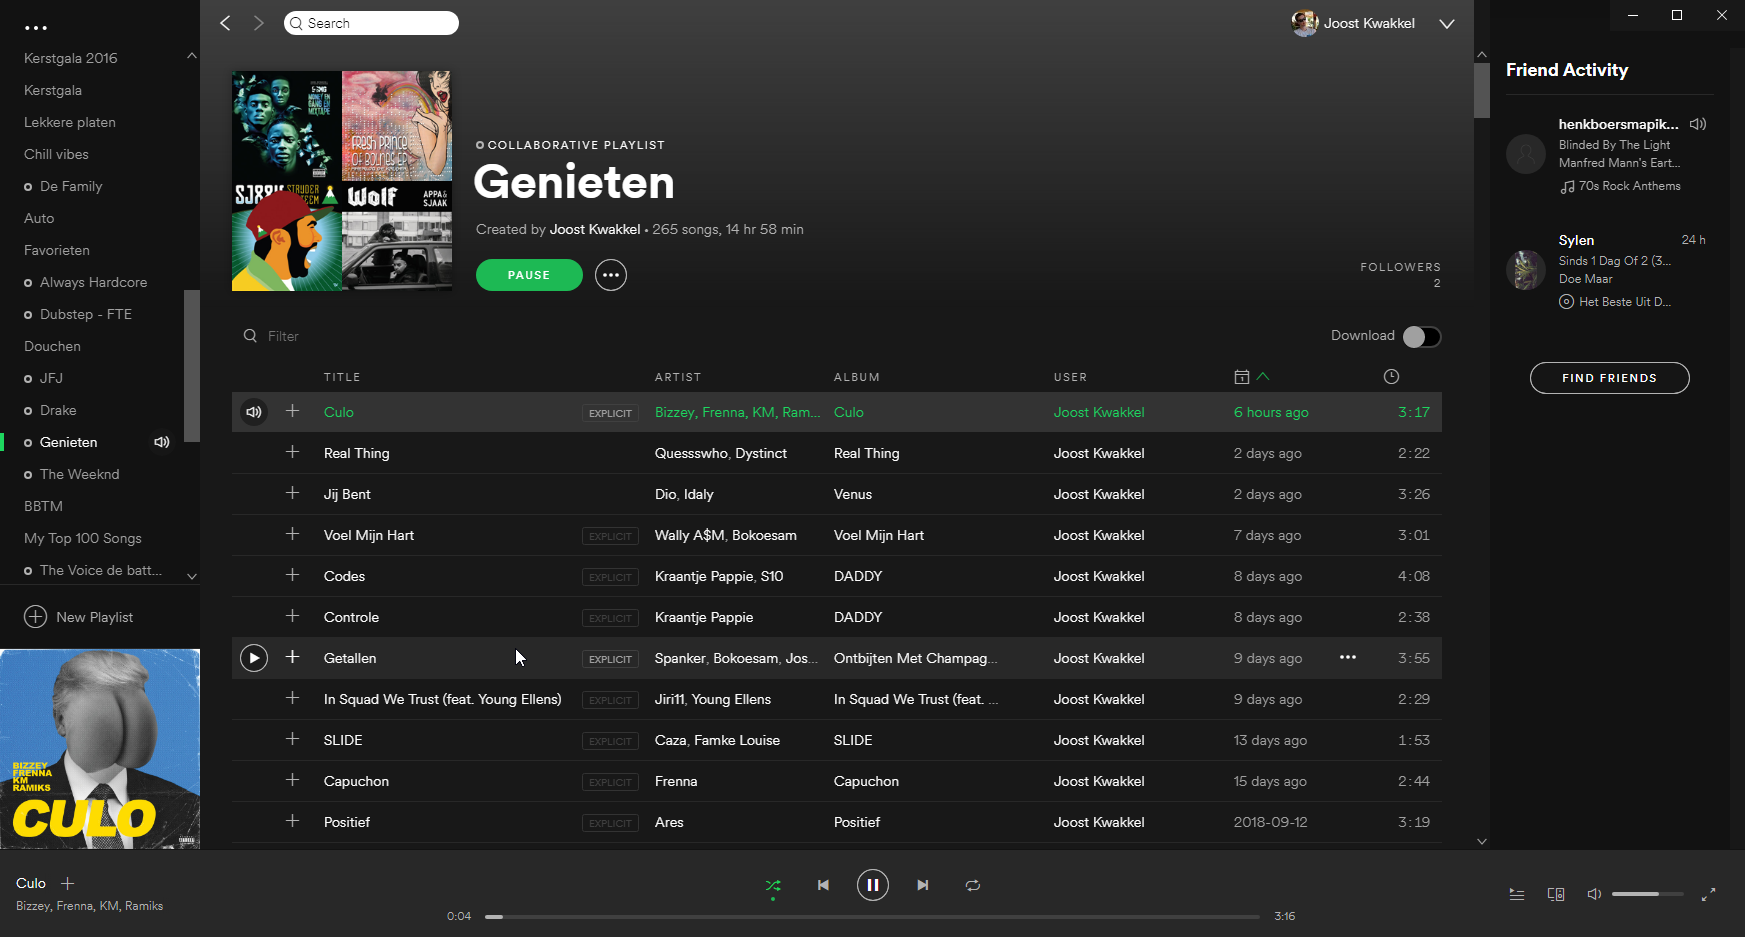Mute volume with the speaker icon
The image size is (1745, 937).
pyautogui.click(x=1594, y=894)
